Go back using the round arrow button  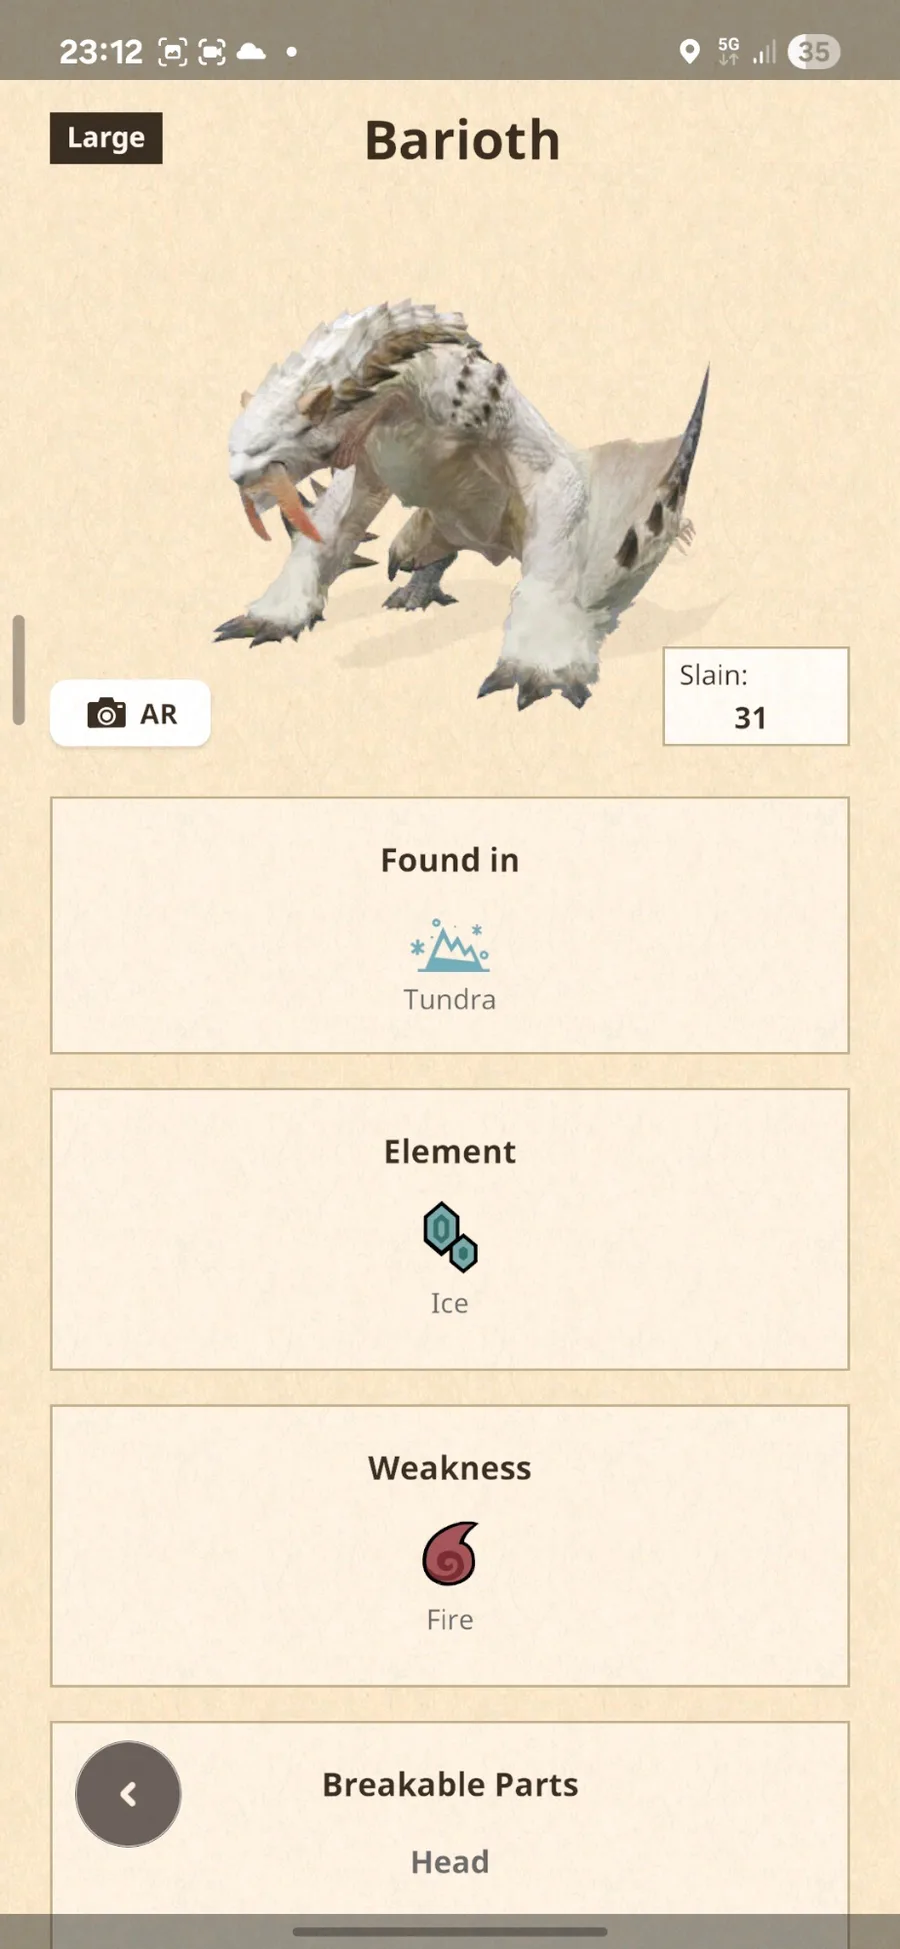(x=128, y=1794)
